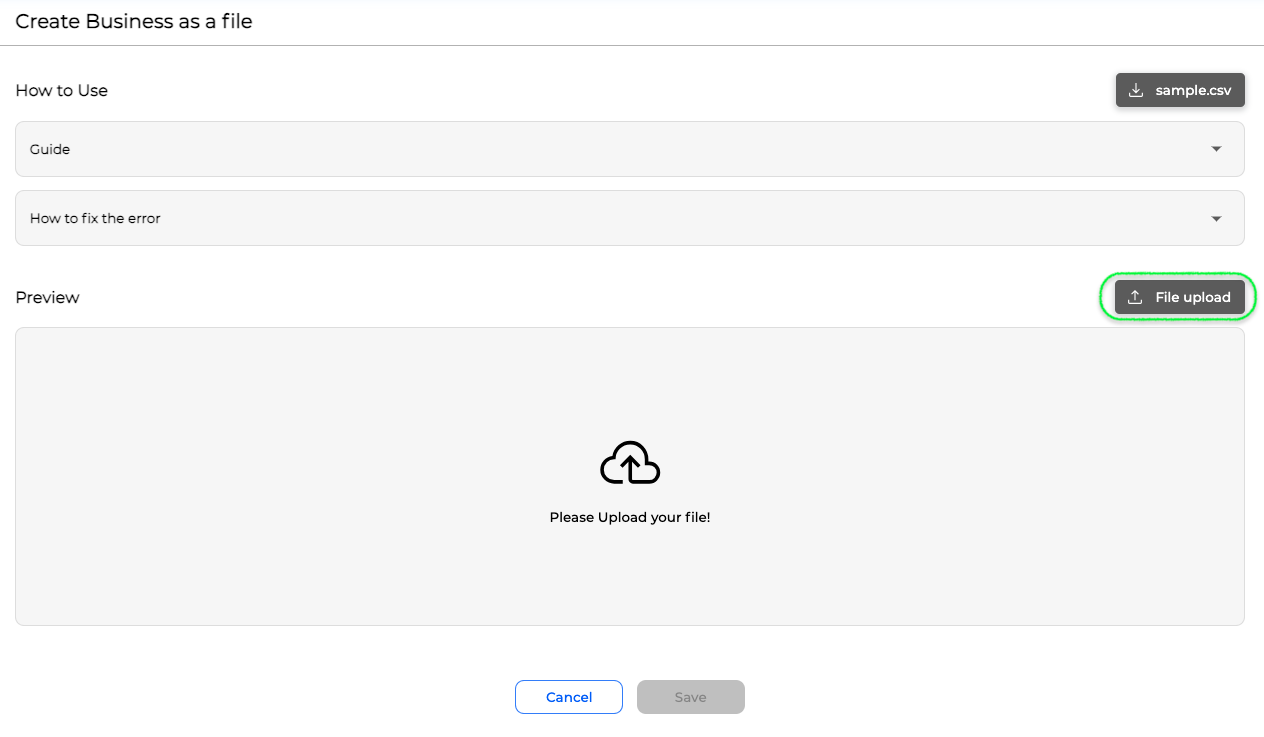Screen dimensions: 1264x737
Task: Click the 'File upload' text label
Action: tap(1192, 297)
